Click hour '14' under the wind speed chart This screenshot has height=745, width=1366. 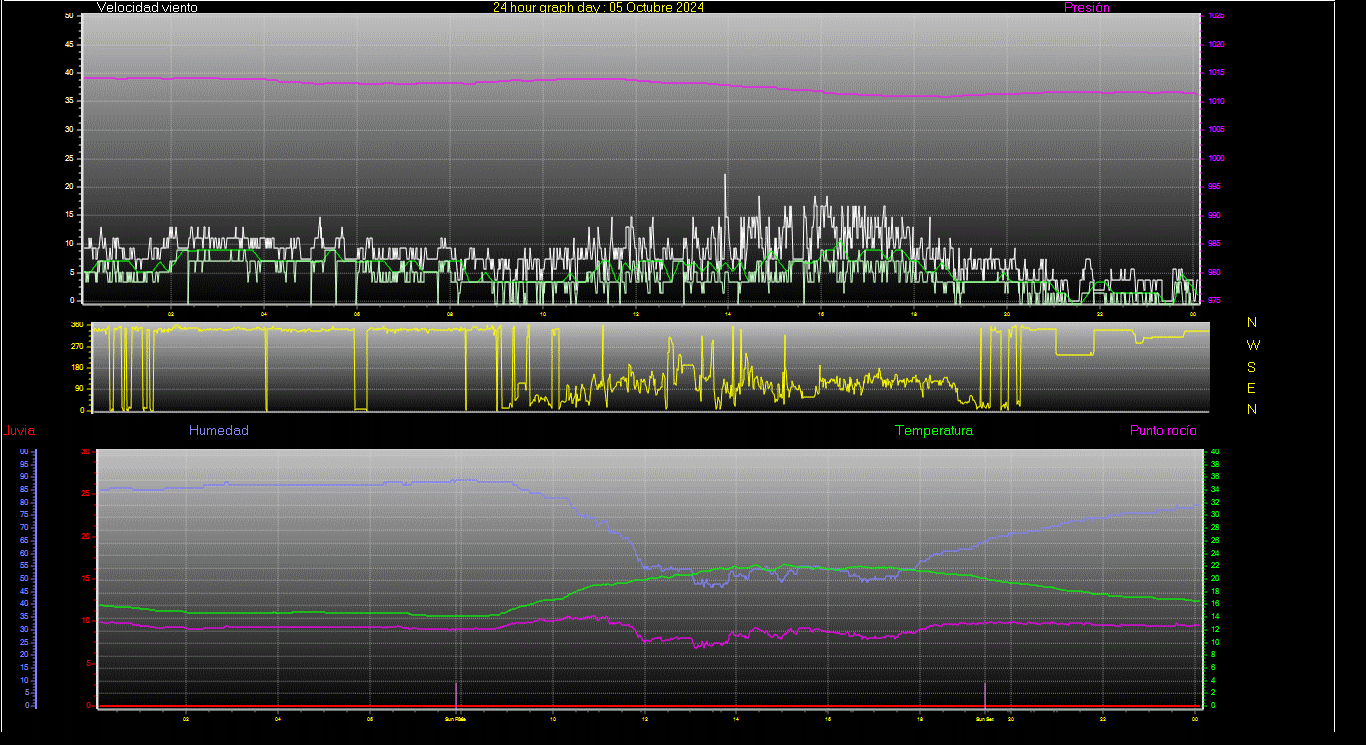(x=728, y=313)
